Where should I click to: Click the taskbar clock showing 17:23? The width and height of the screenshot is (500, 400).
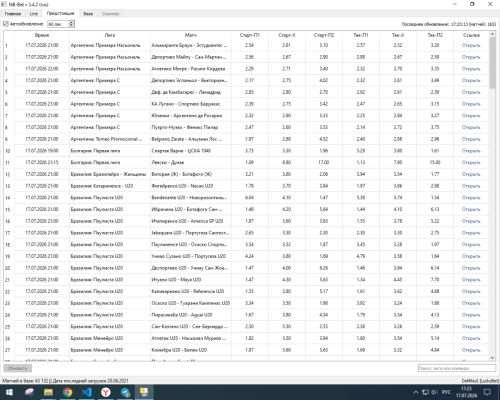(466, 392)
